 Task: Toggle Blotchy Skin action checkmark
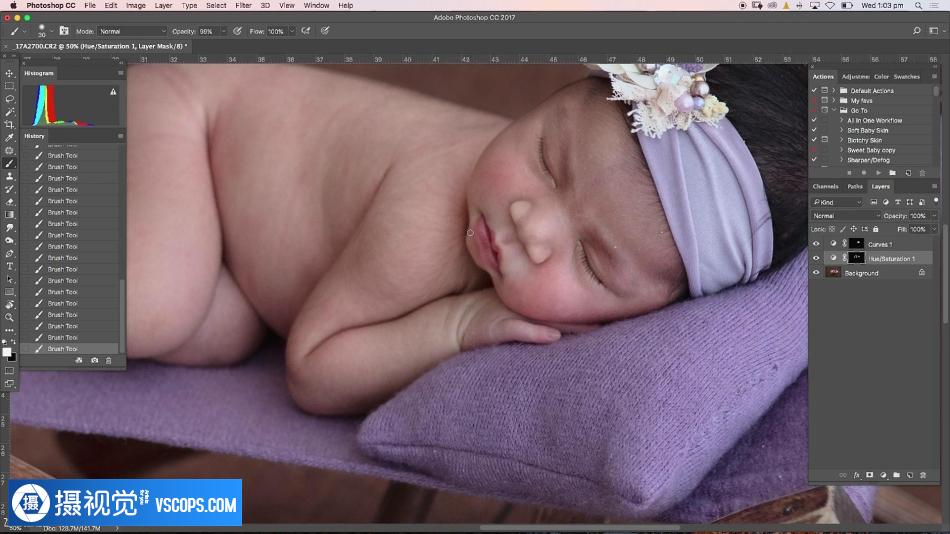814,139
